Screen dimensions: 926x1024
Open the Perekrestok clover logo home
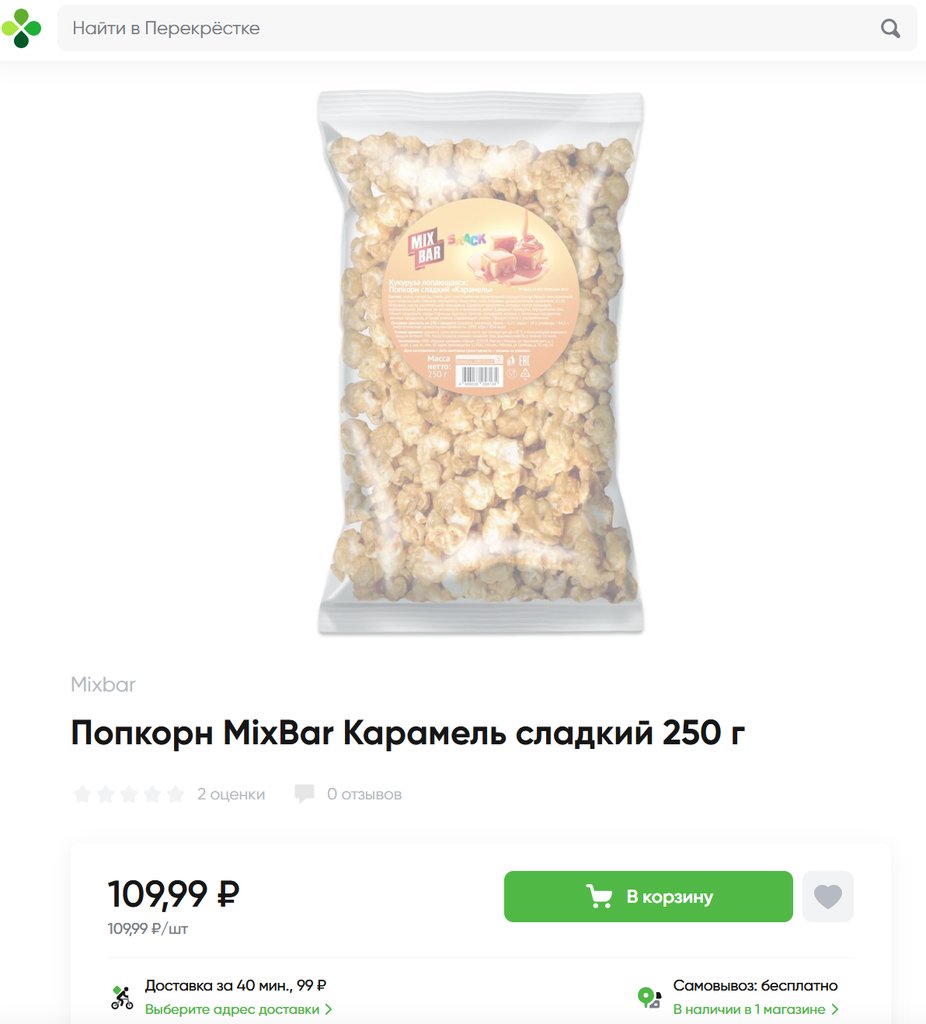[x=22, y=28]
